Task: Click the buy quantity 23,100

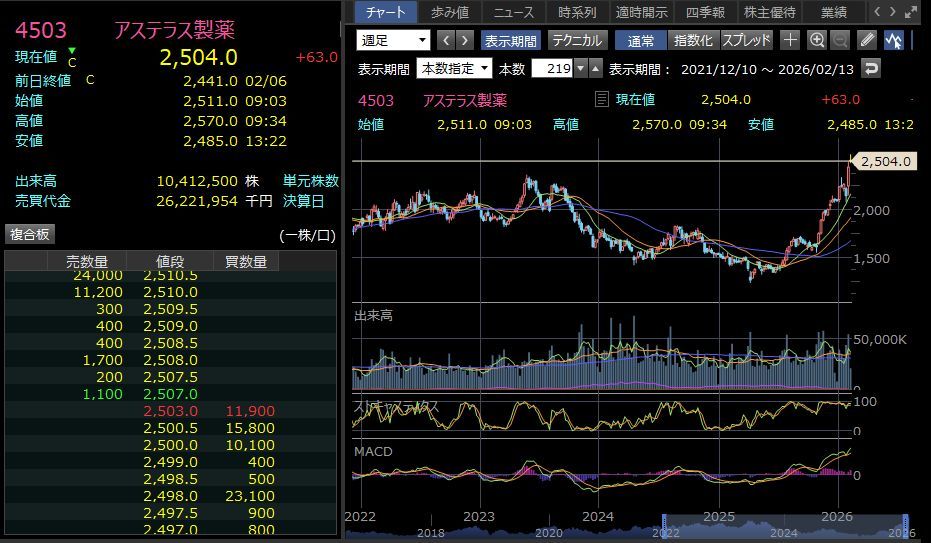Action: 250,496
